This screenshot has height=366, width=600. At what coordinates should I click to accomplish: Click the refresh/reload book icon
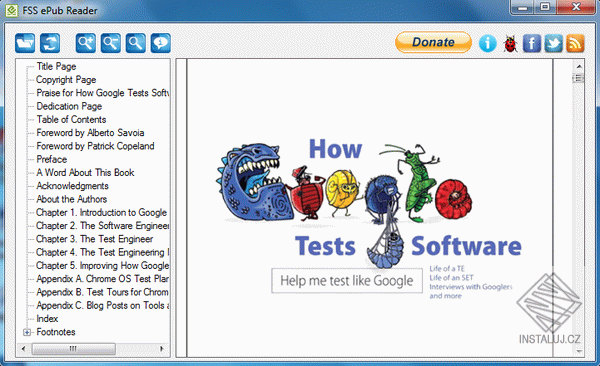[50, 43]
